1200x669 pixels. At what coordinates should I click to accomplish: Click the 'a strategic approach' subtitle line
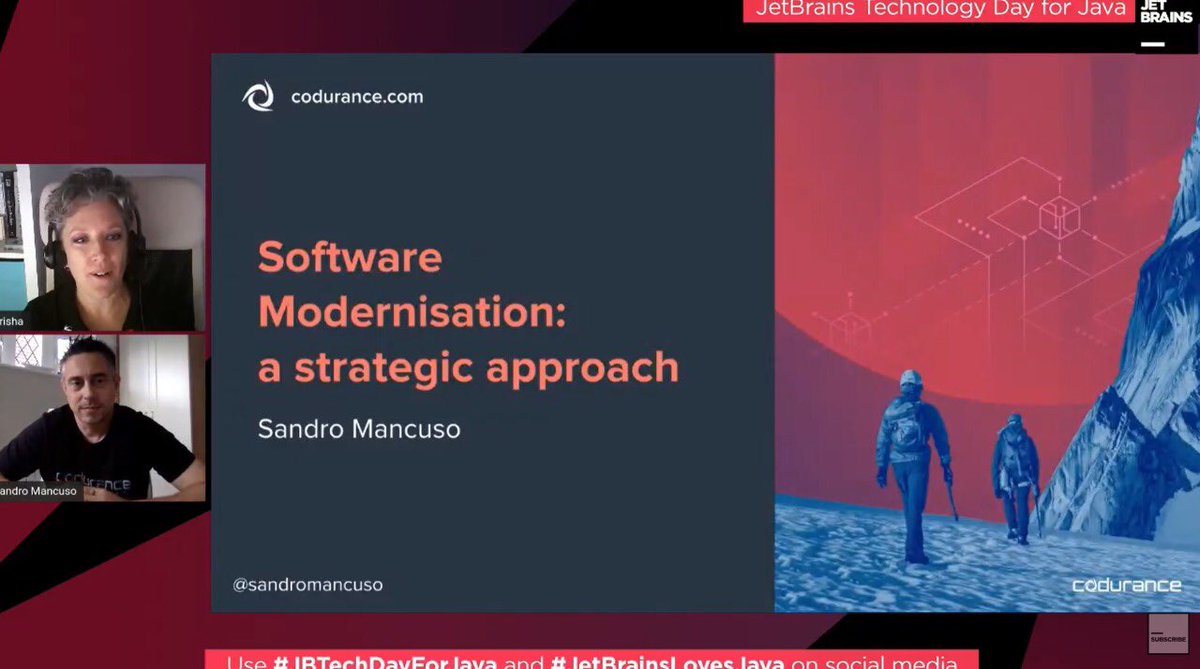coord(468,367)
